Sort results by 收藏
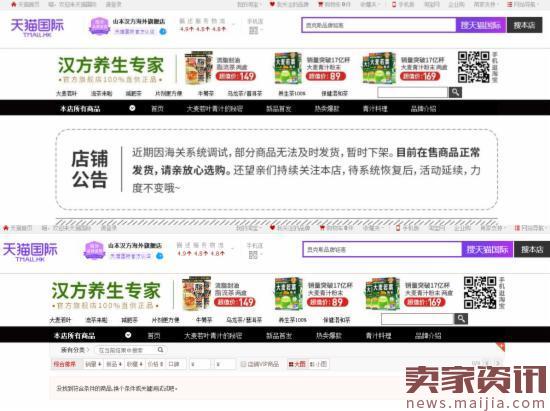This screenshot has height=411, width=550. point(135,364)
